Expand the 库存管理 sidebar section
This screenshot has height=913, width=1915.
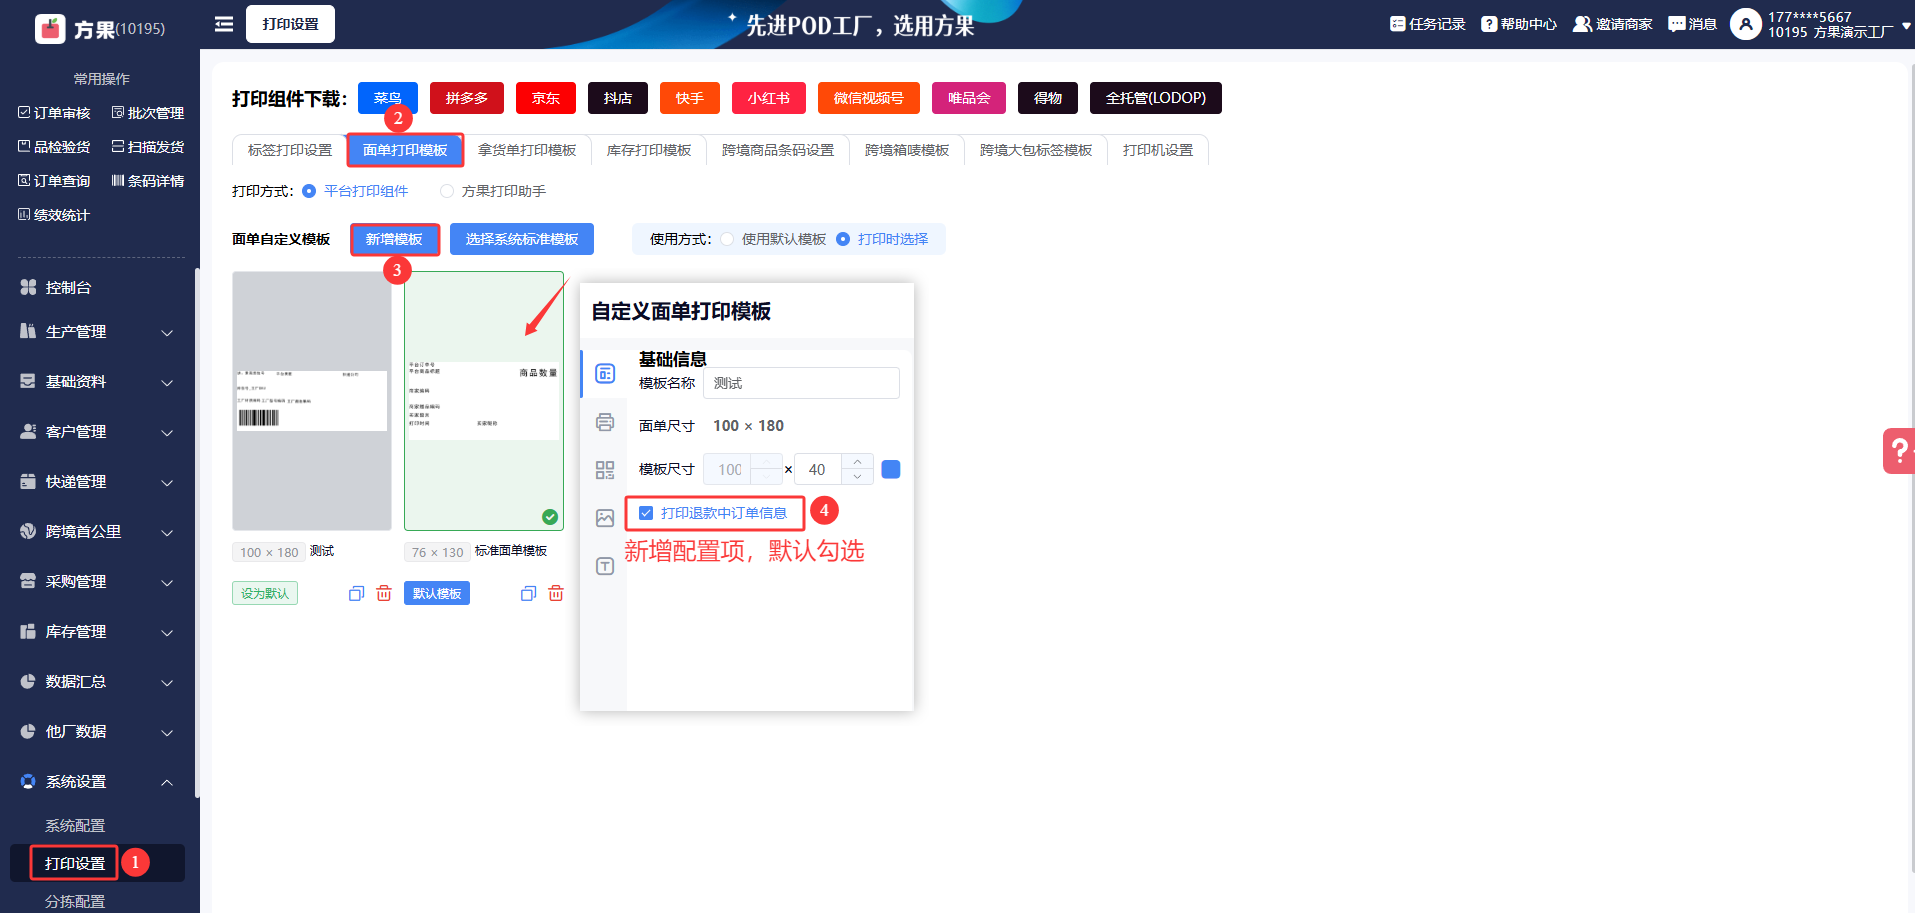coord(97,632)
